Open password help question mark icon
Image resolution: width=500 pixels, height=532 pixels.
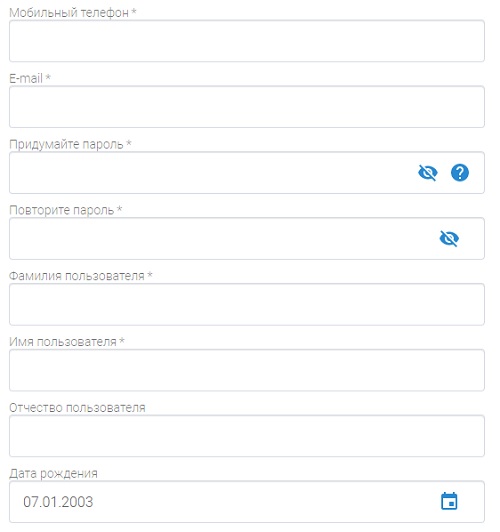point(460,173)
